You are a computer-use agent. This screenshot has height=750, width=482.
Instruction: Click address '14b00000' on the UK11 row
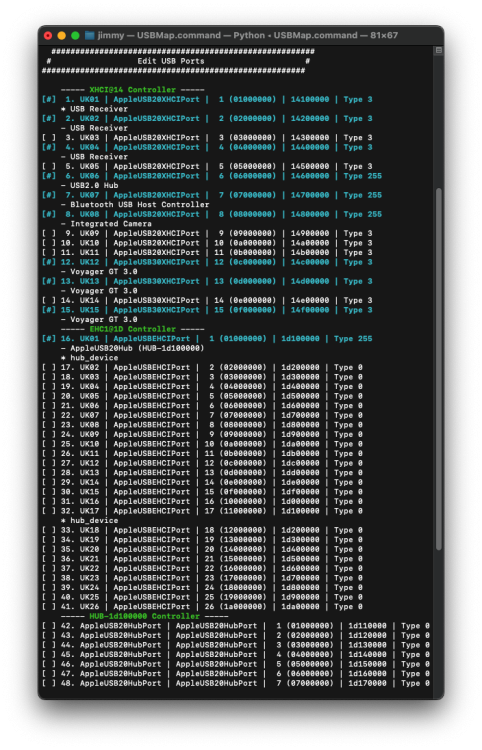[x=310, y=253]
